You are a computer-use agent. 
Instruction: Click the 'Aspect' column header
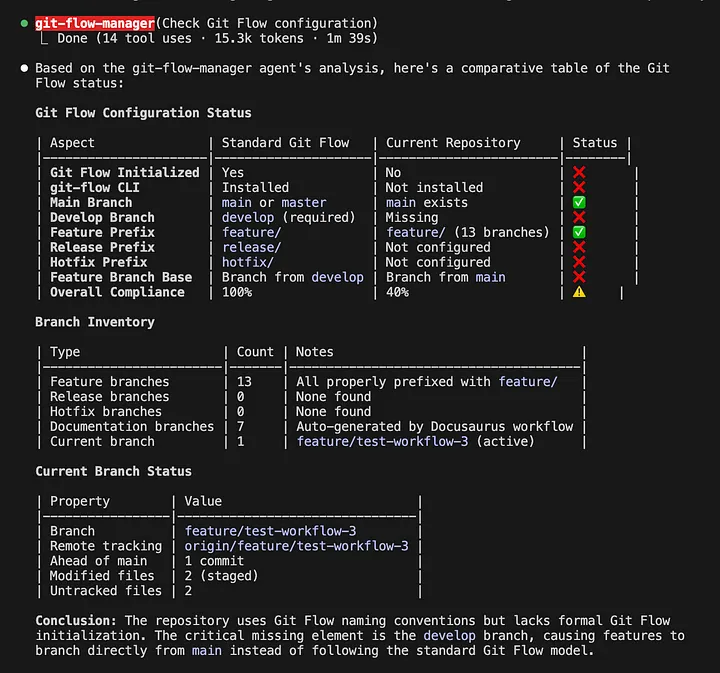[72, 143]
